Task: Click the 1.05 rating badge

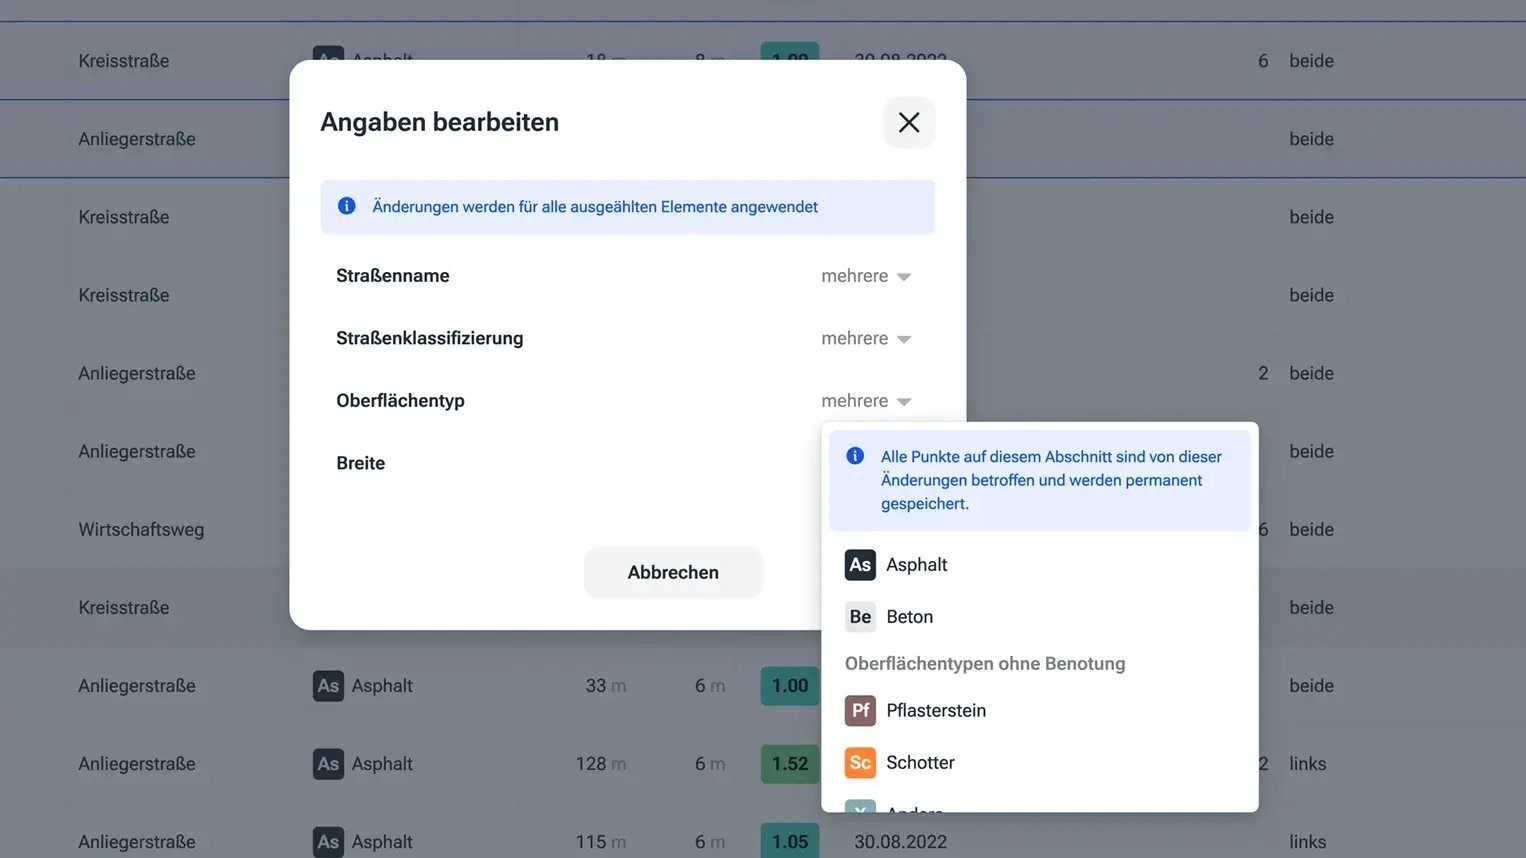Action: point(790,840)
